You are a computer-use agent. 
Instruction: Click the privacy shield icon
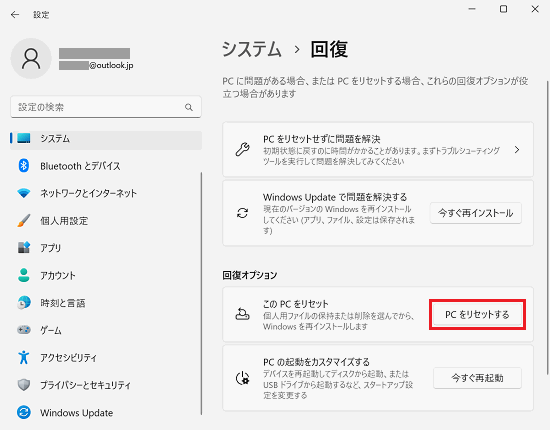(24, 385)
